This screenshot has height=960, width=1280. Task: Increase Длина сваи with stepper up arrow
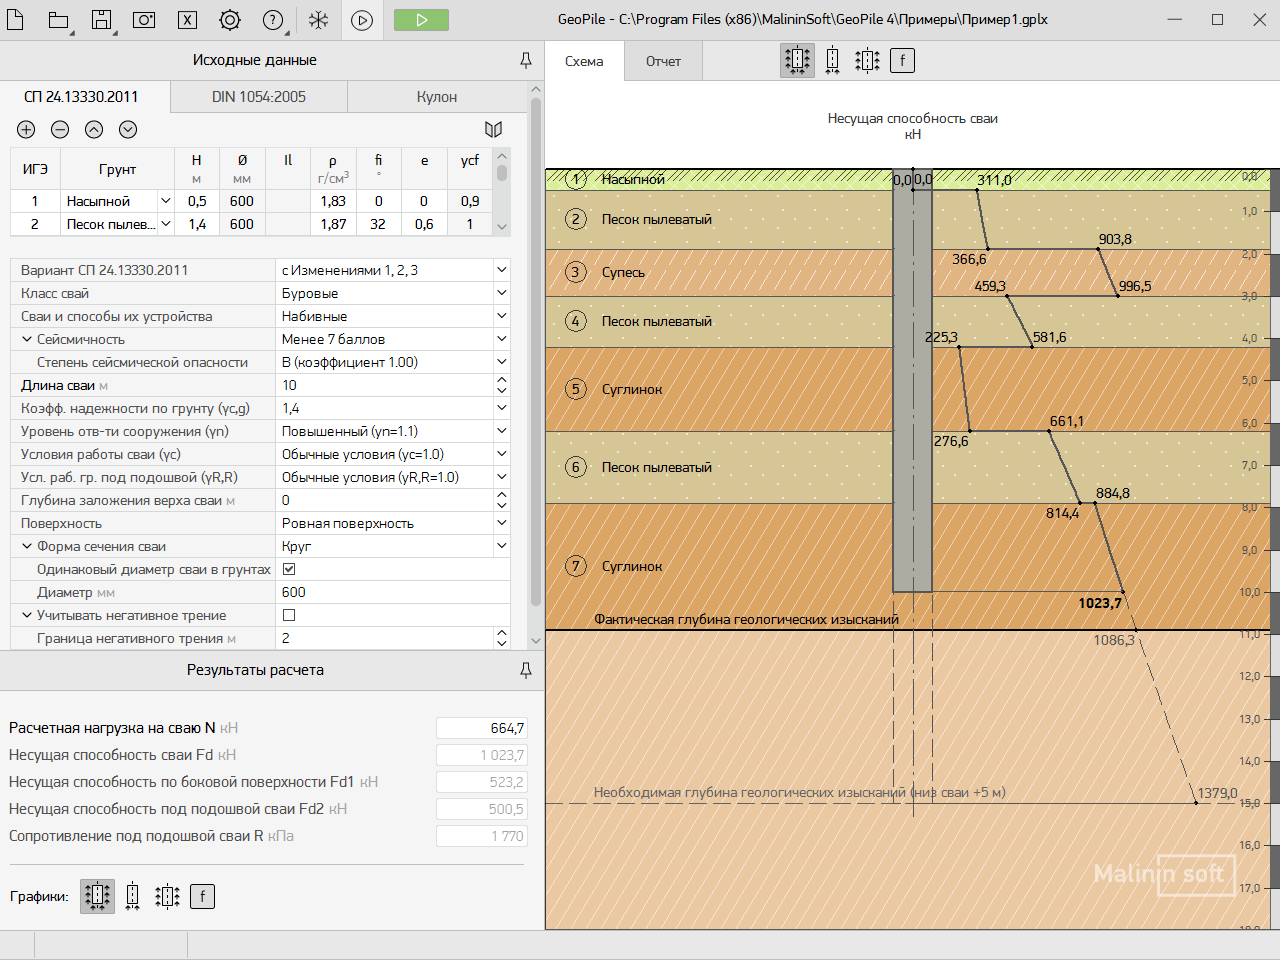coord(502,380)
